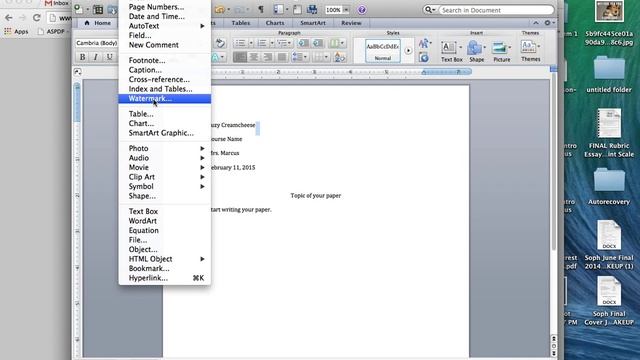The height and width of the screenshot is (360, 640).
Task: Choose Equation from Insert menu
Action: 164,231
